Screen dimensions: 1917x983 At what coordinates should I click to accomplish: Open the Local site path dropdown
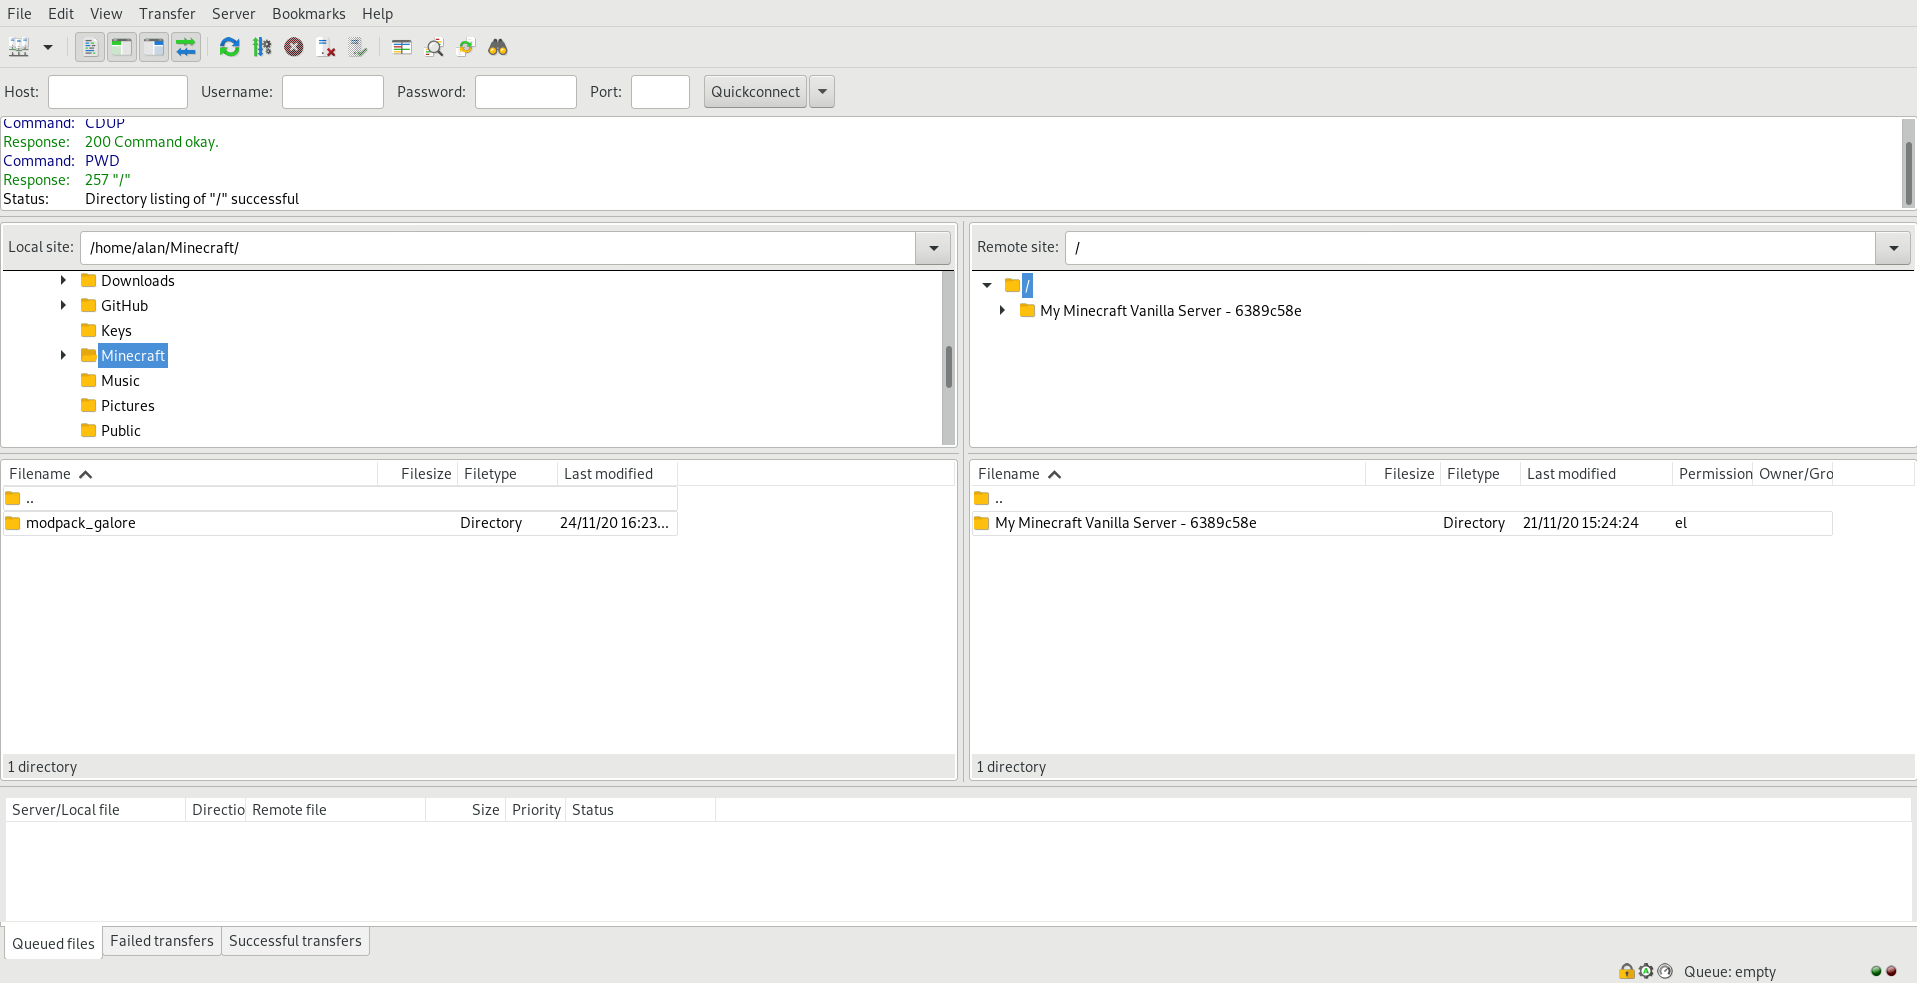[933, 248]
